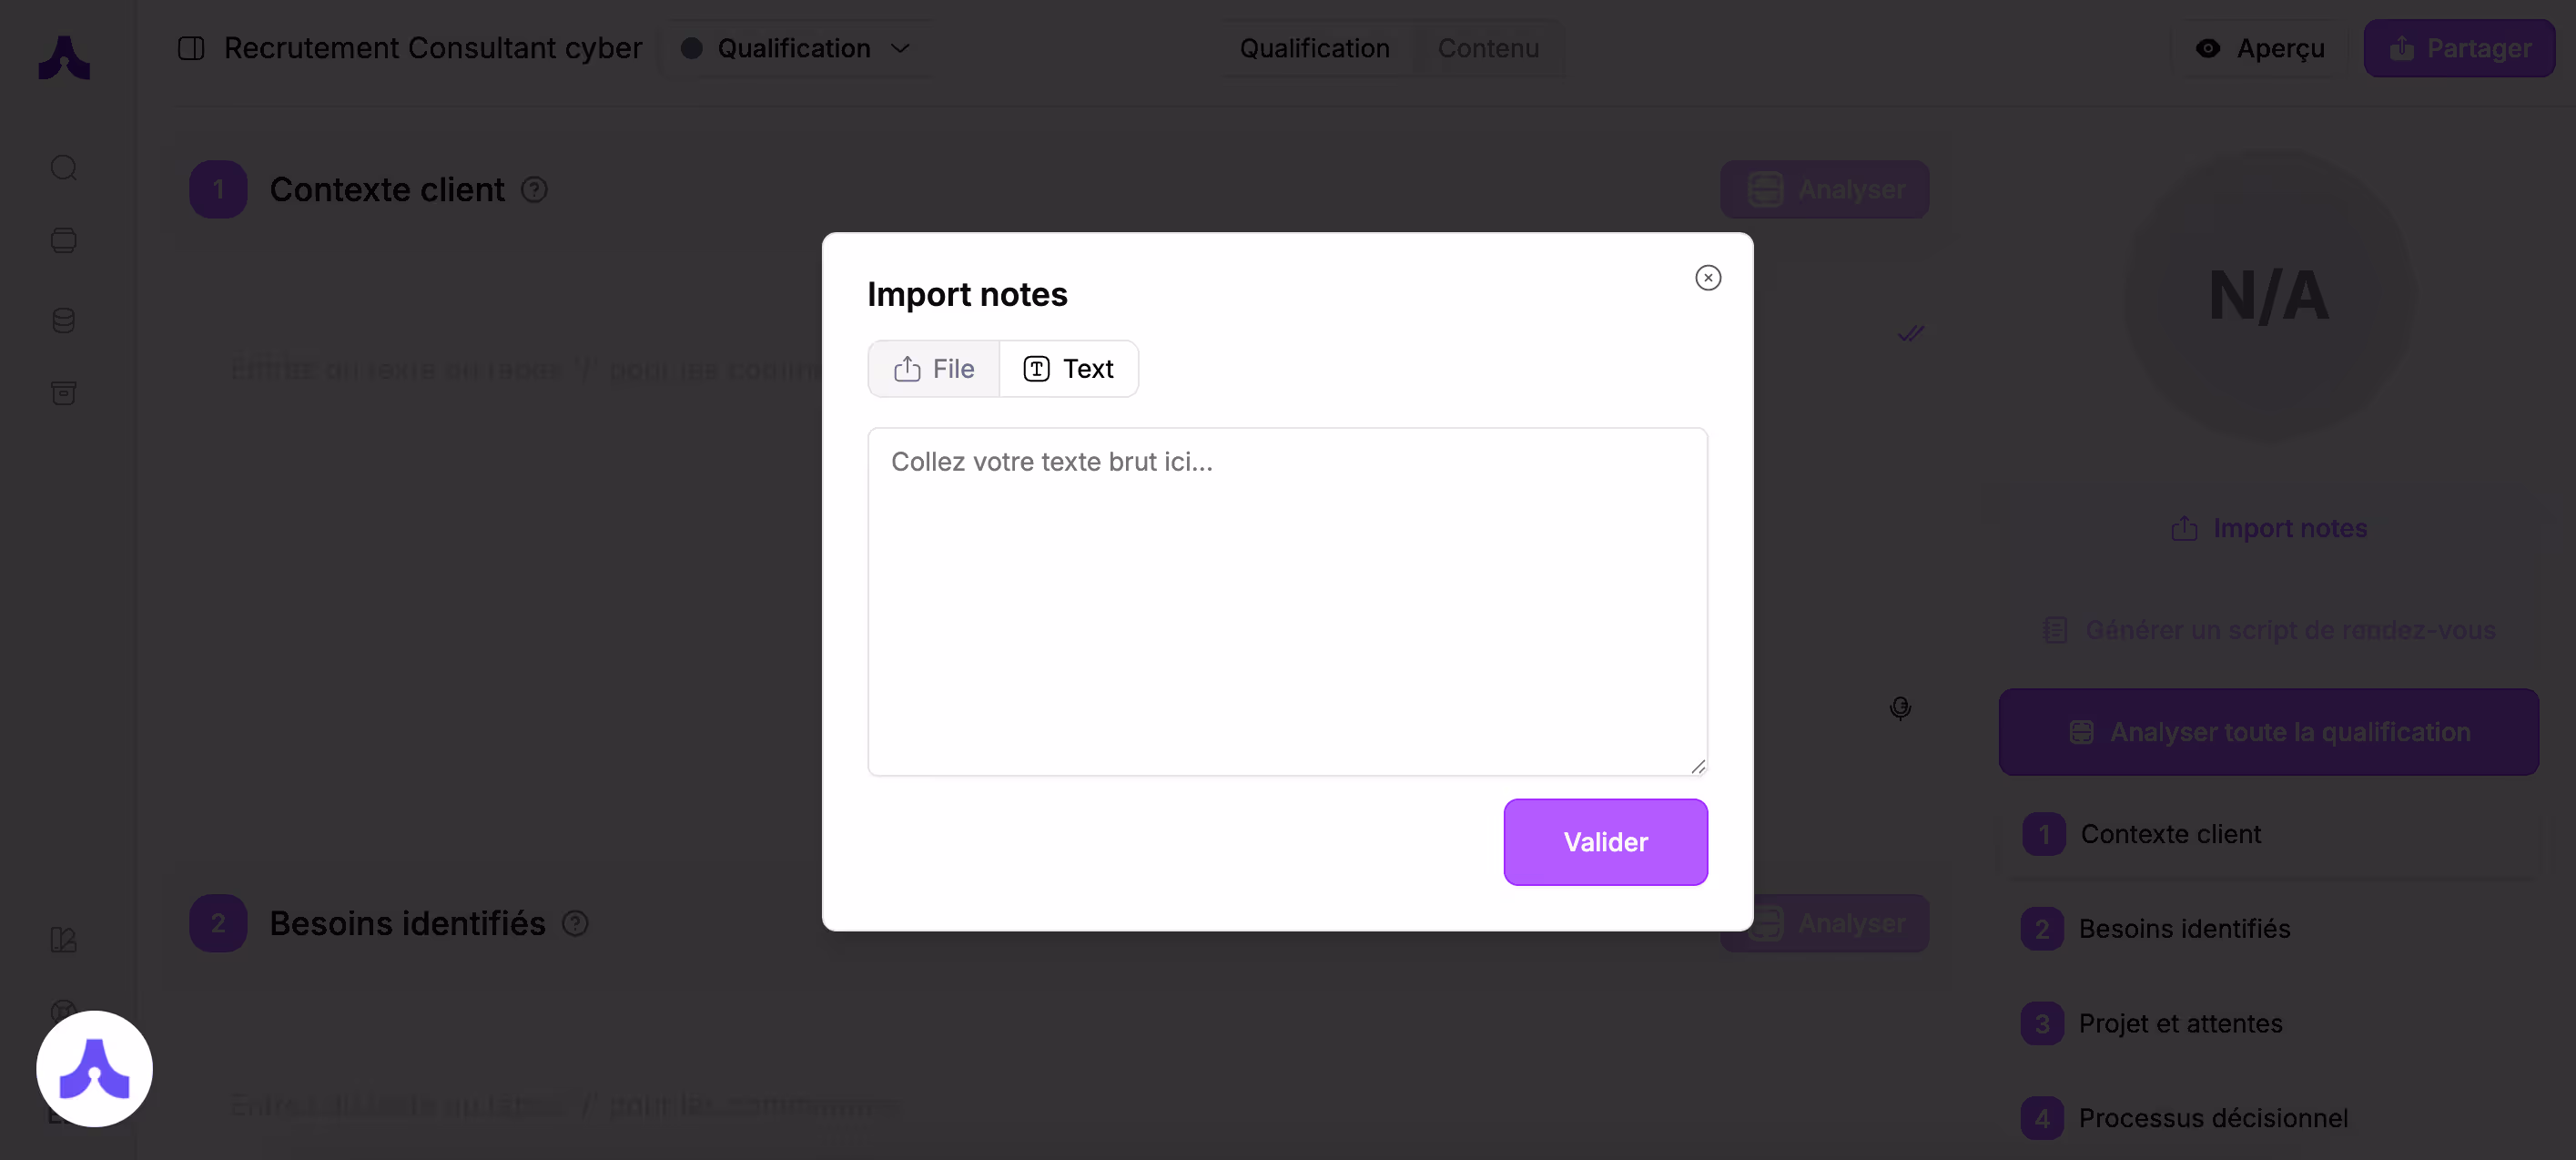Open search in the left sidebar

[64, 167]
